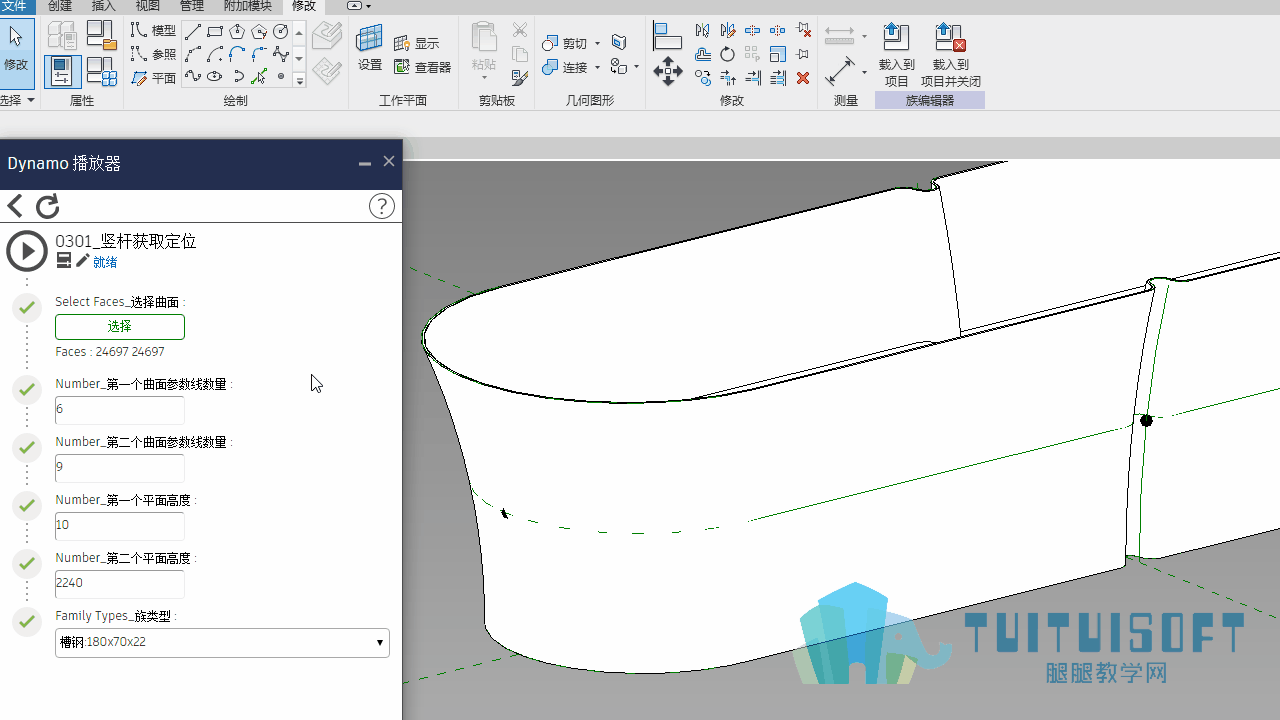
Task: Select the Move tool
Action: coord(668,72)
